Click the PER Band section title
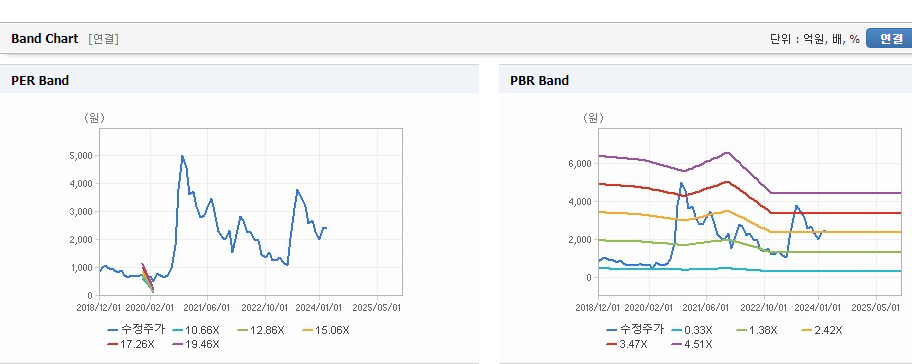 pos(40,81)
